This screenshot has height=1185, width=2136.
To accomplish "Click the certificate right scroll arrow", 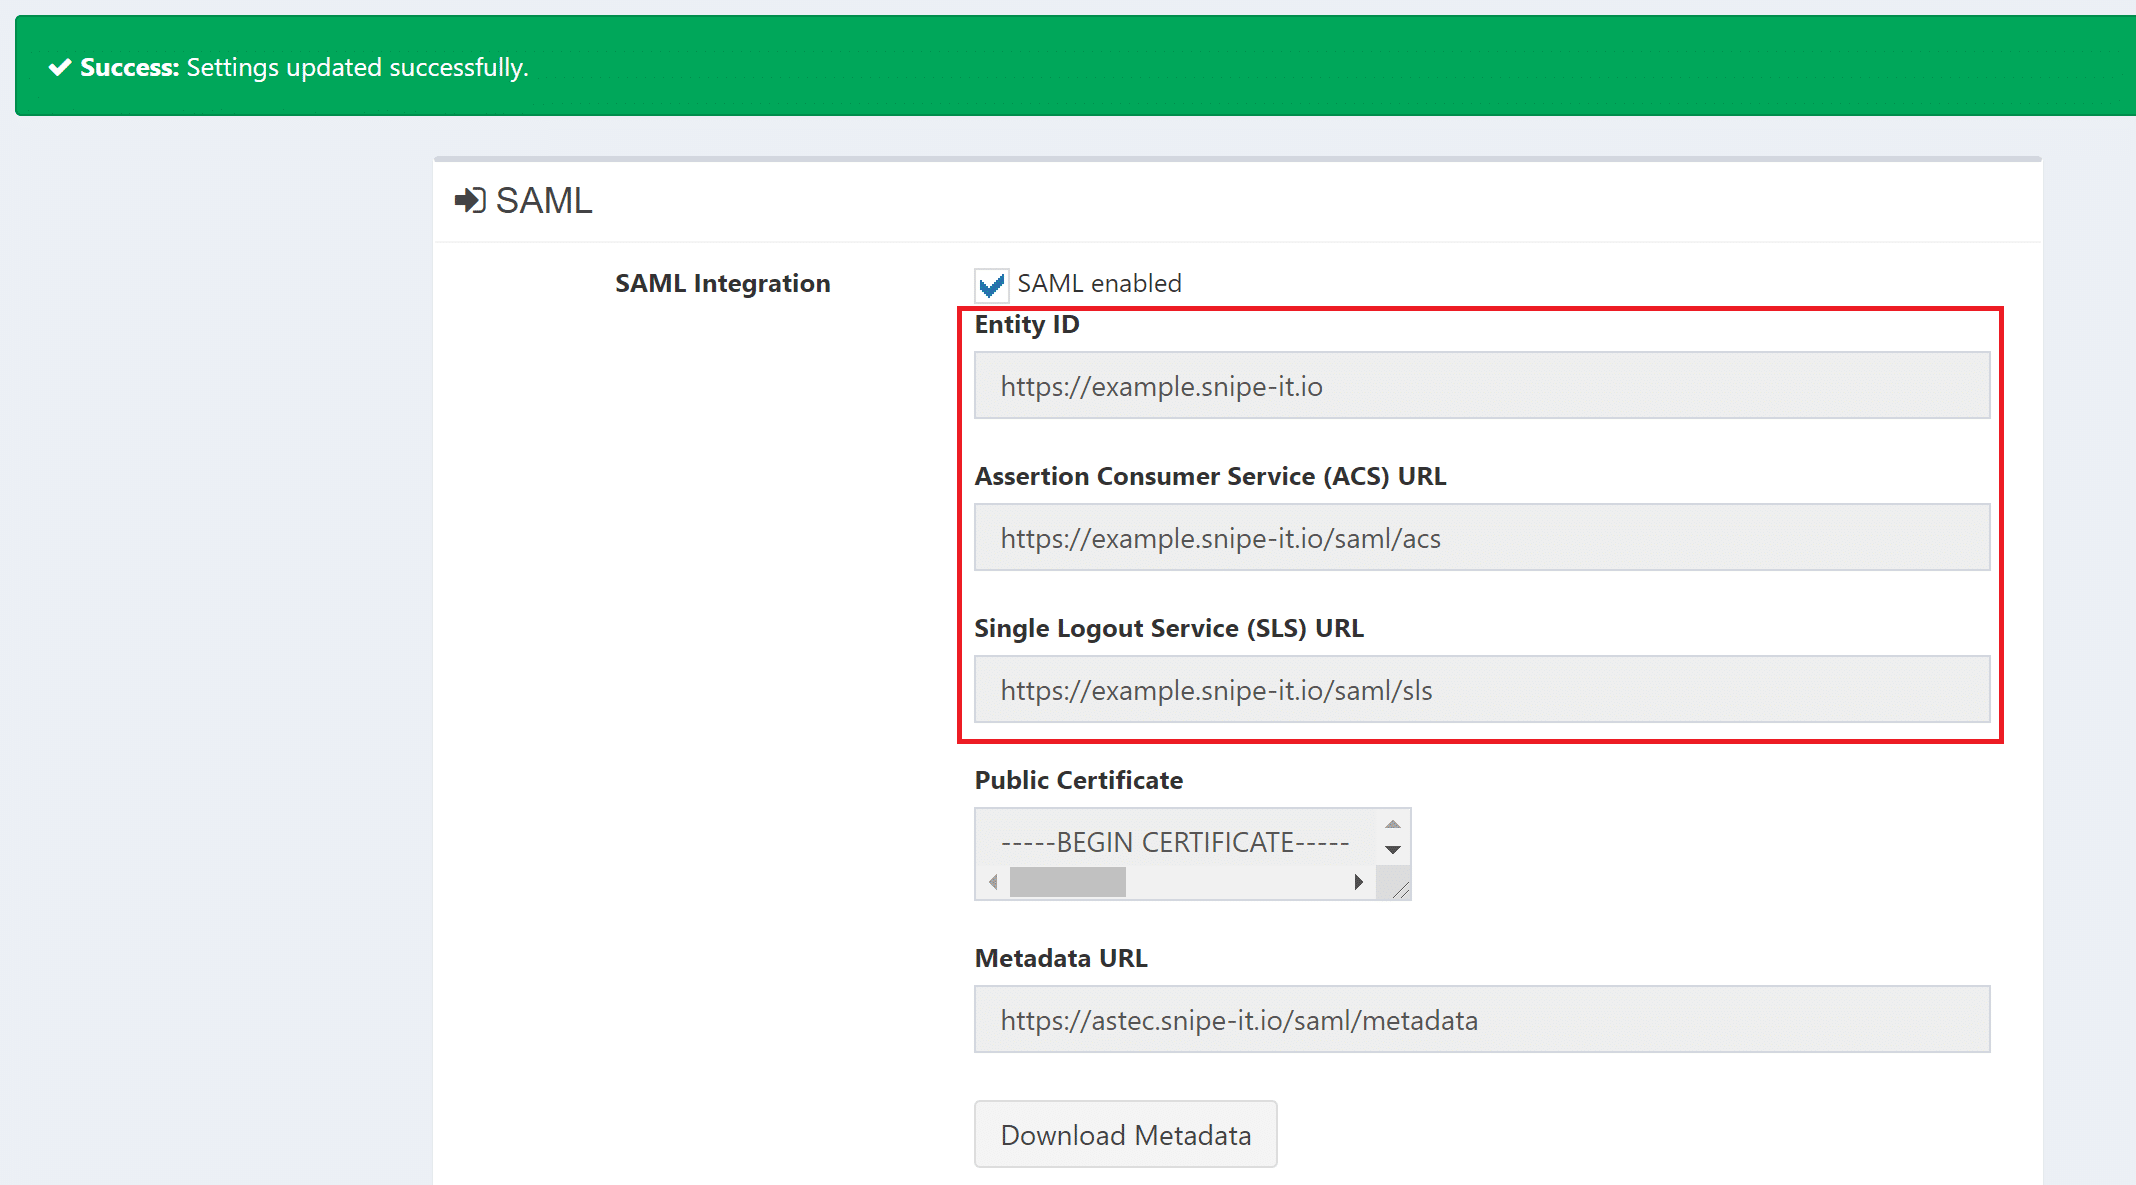I will tap(1358, 882).
